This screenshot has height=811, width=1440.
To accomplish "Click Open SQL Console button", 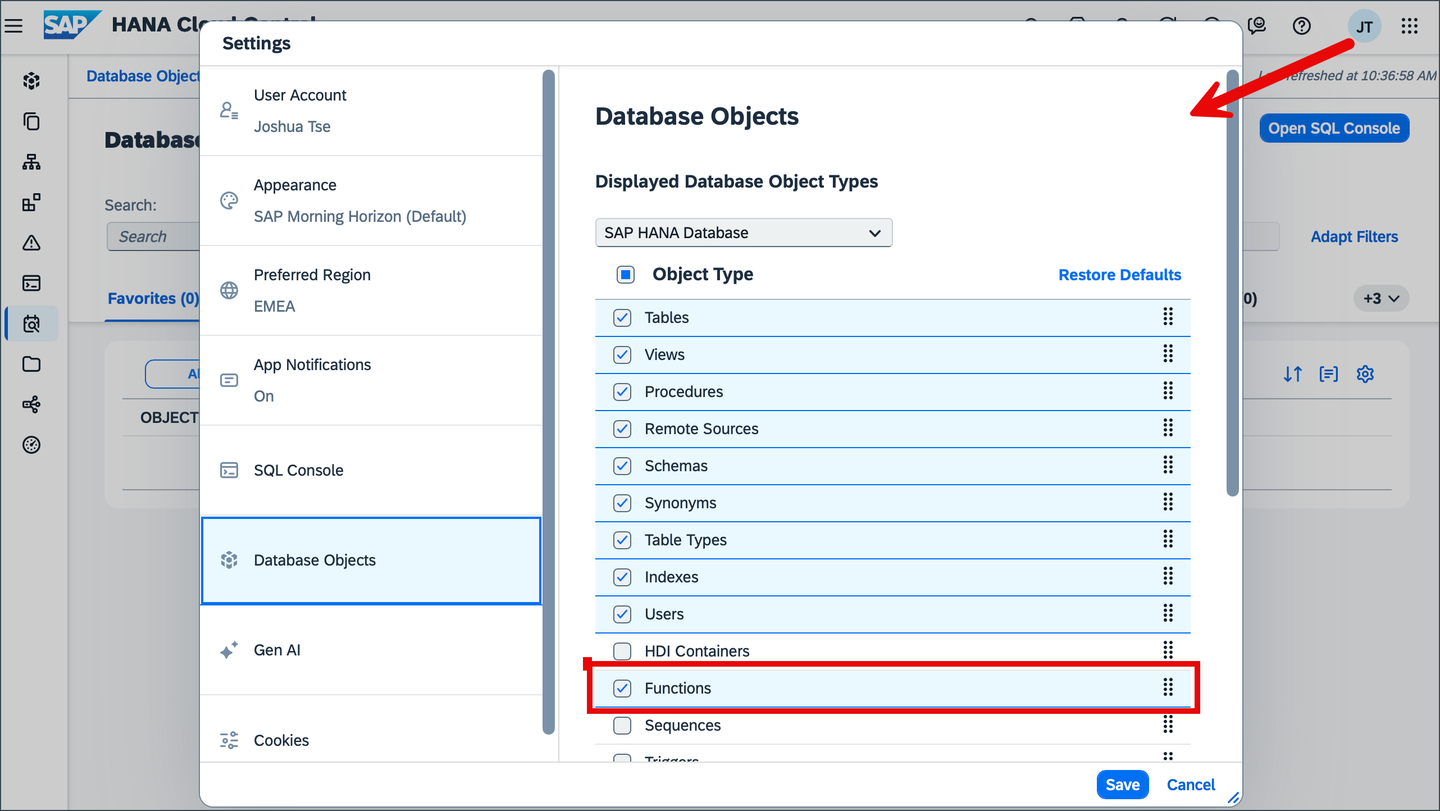I will click(x=1334, y=128).
